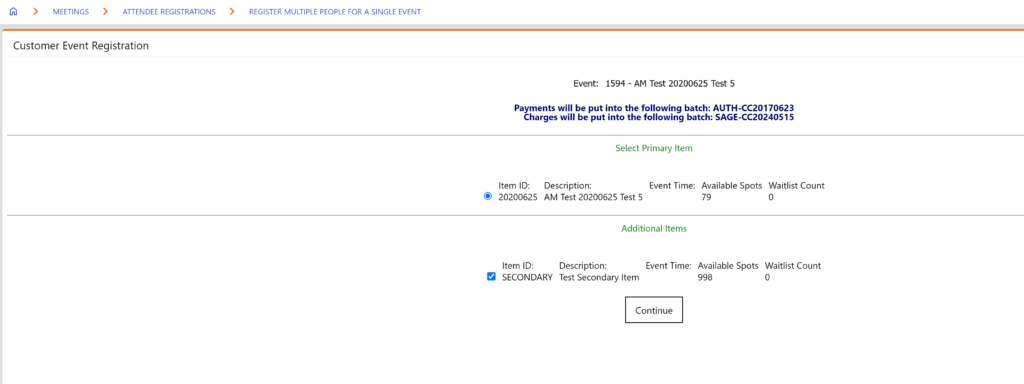
Task: Select the primary item 20200625 radio button
Action: point(488,196)
